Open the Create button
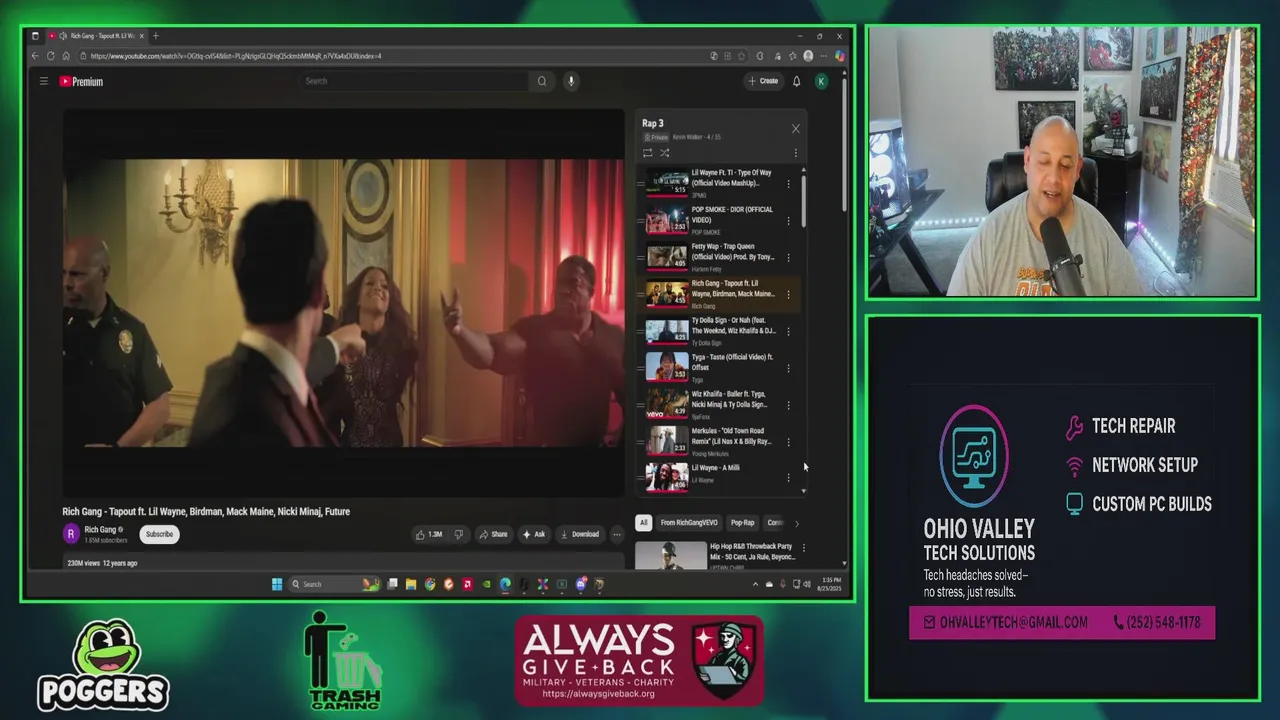The height and width of the screenshot is (720, 1280). (763, 81)
